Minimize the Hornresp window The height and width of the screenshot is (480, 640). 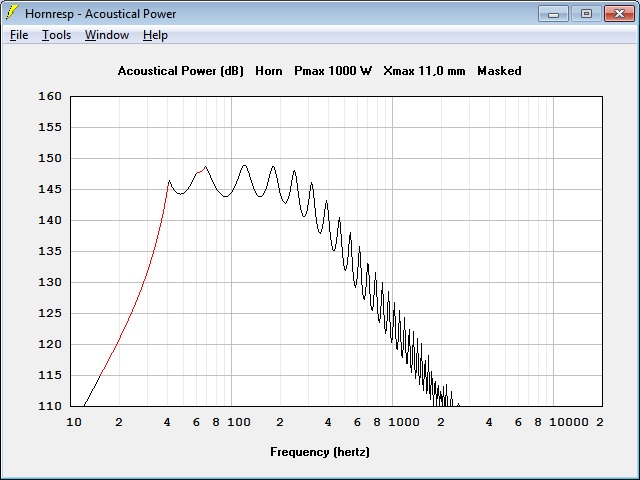tap(553, 14)
